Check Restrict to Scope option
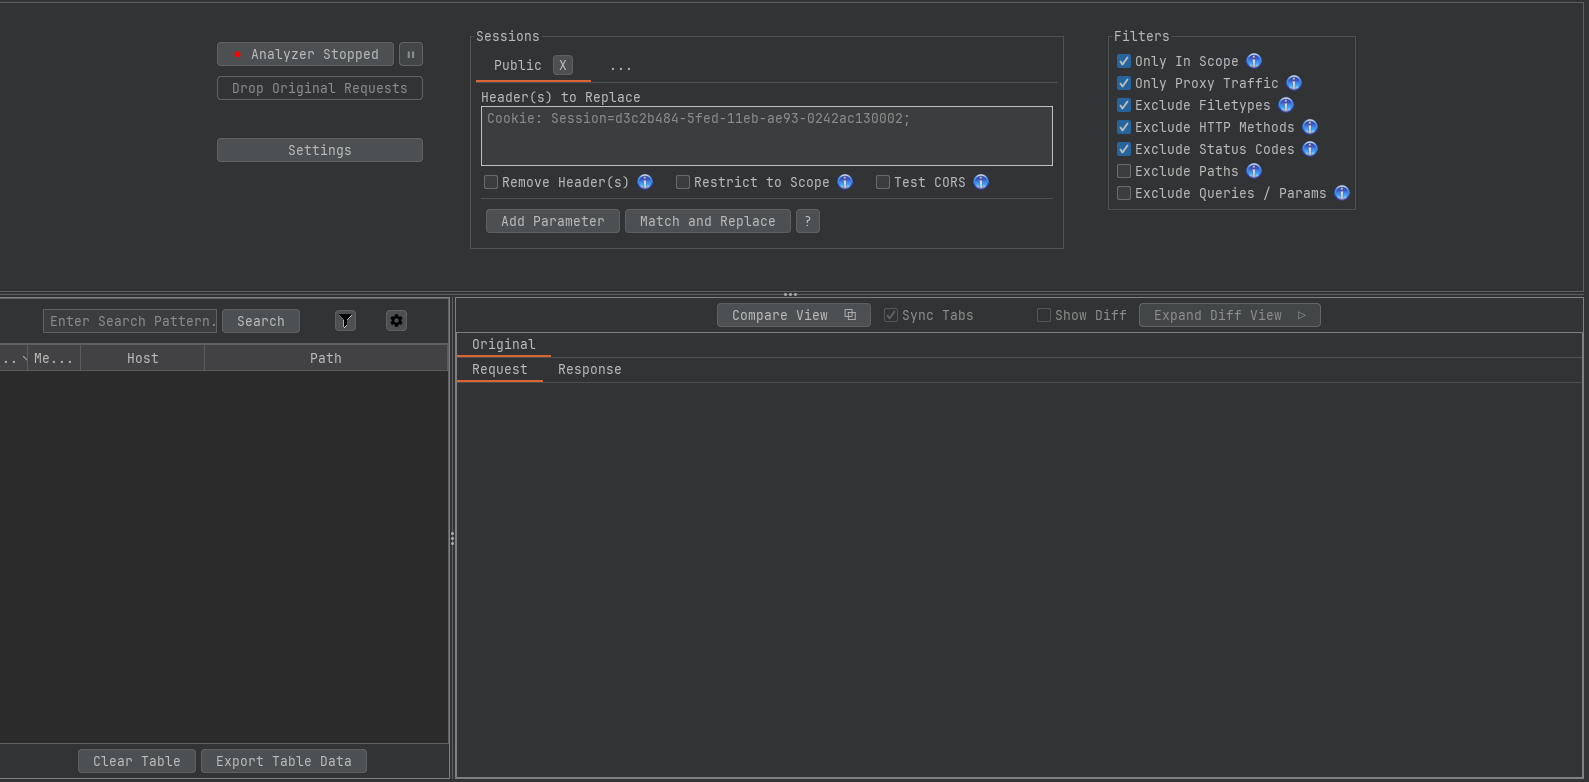Screen dimensions: 1589x782 click(x=683, y=182)
